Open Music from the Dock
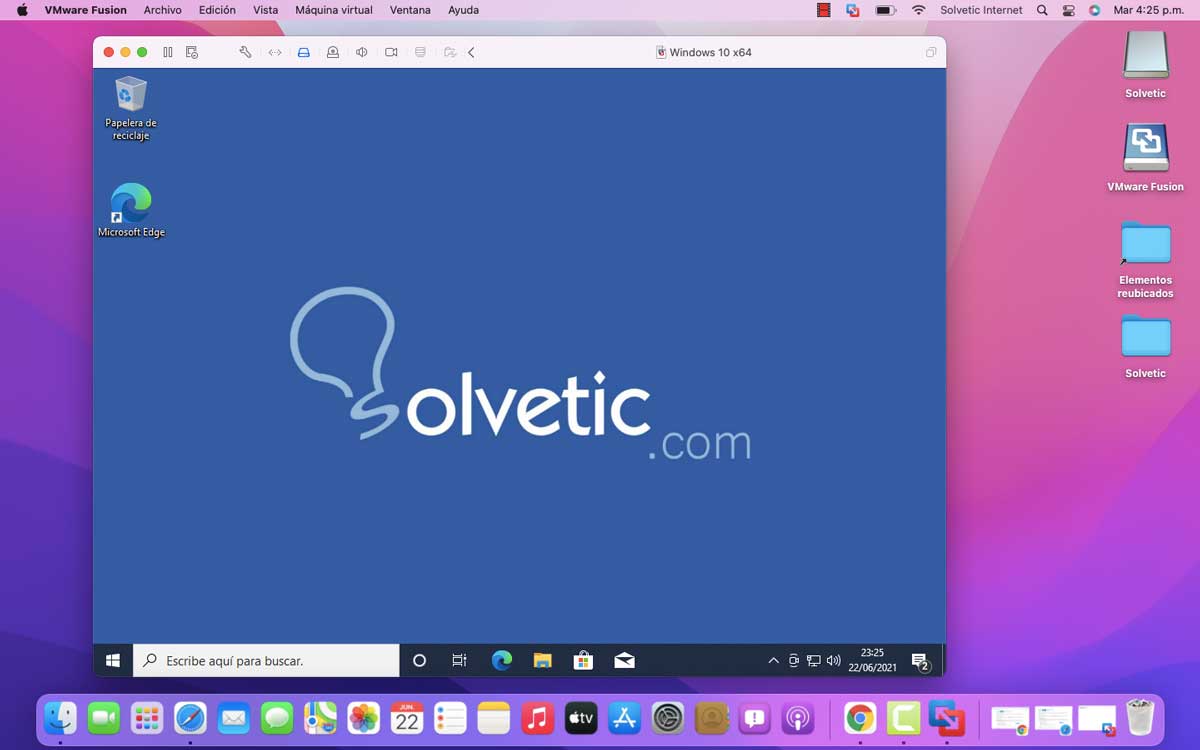This screenshot has height=750, width=1200. click(x=538, y=717)
